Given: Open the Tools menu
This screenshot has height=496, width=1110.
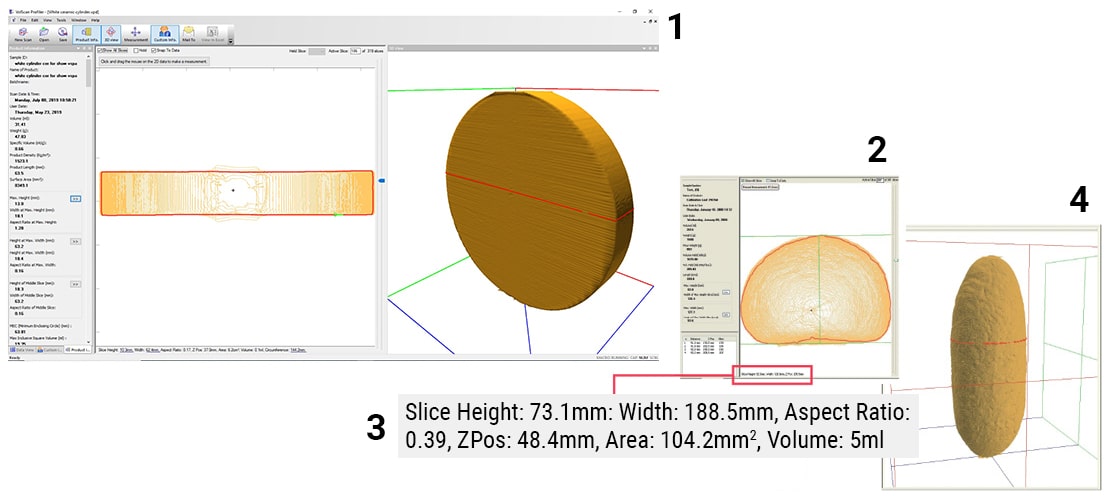Looking at the screenshot, I should click(60, 19).
